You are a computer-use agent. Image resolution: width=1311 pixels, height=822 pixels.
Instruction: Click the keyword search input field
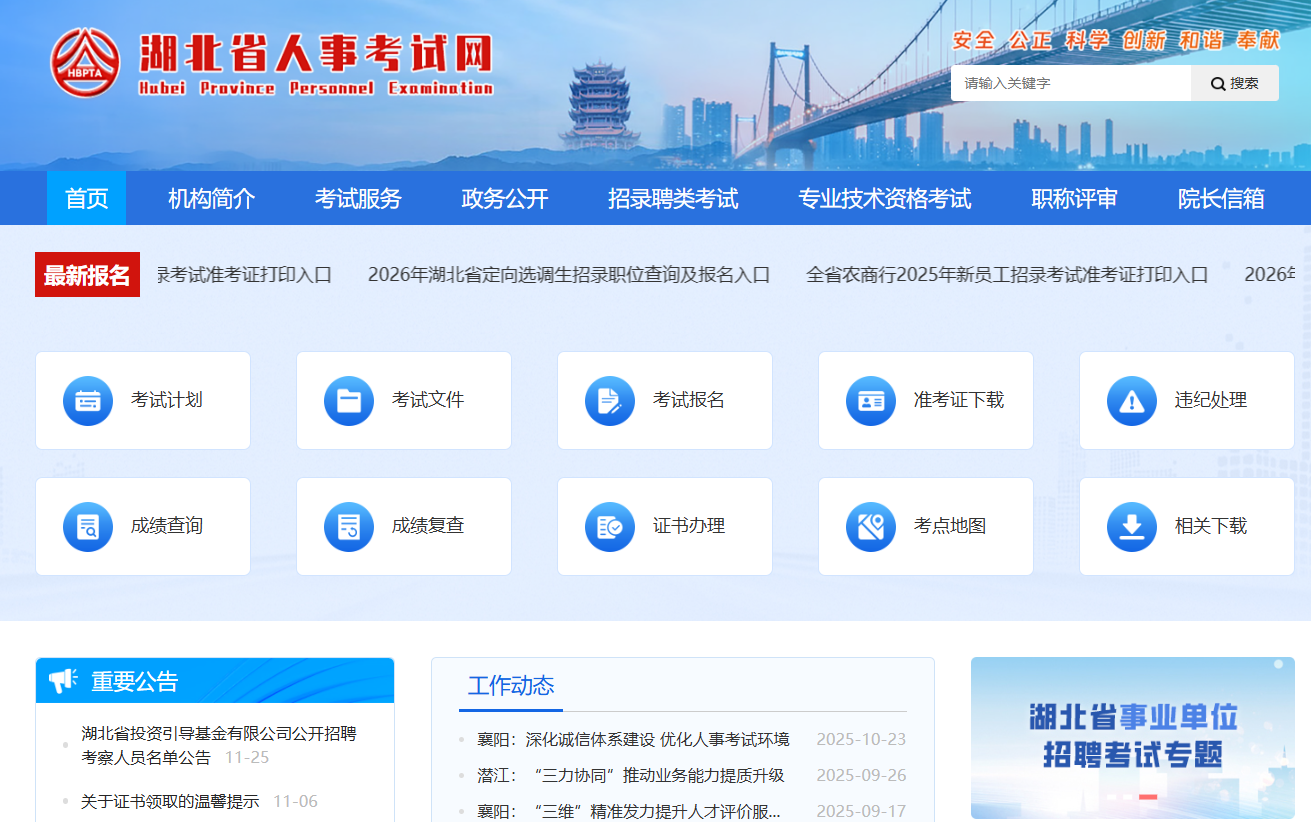pos(1070,84)
